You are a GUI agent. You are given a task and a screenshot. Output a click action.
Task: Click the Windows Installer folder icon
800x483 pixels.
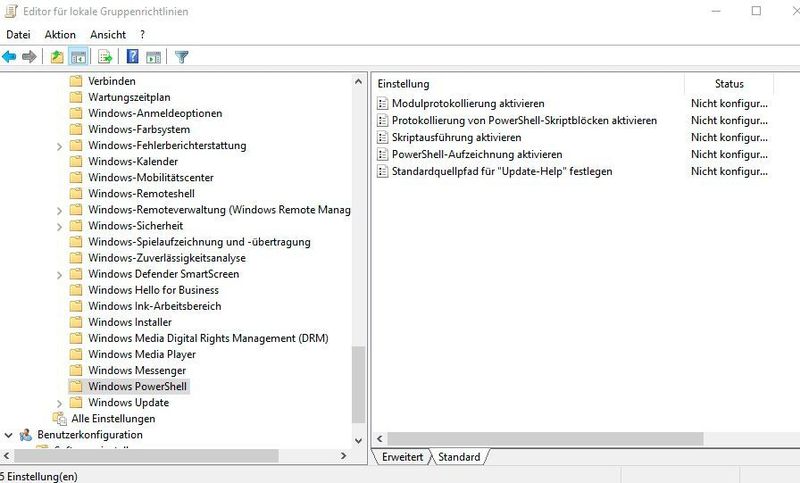pos(76,322)
